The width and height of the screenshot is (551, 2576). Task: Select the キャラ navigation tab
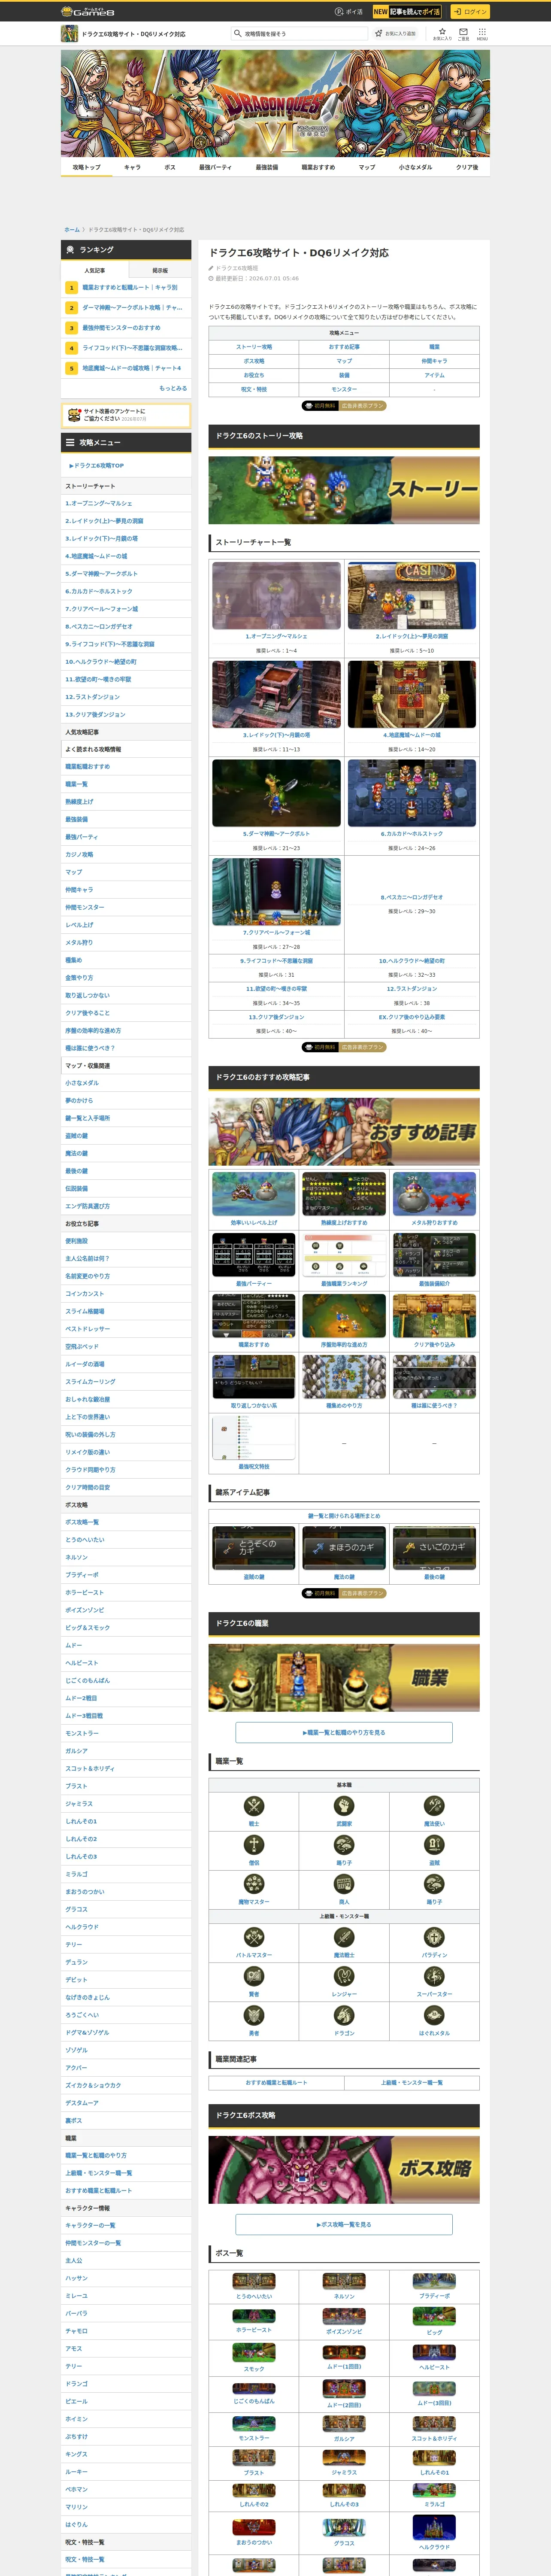132,167
